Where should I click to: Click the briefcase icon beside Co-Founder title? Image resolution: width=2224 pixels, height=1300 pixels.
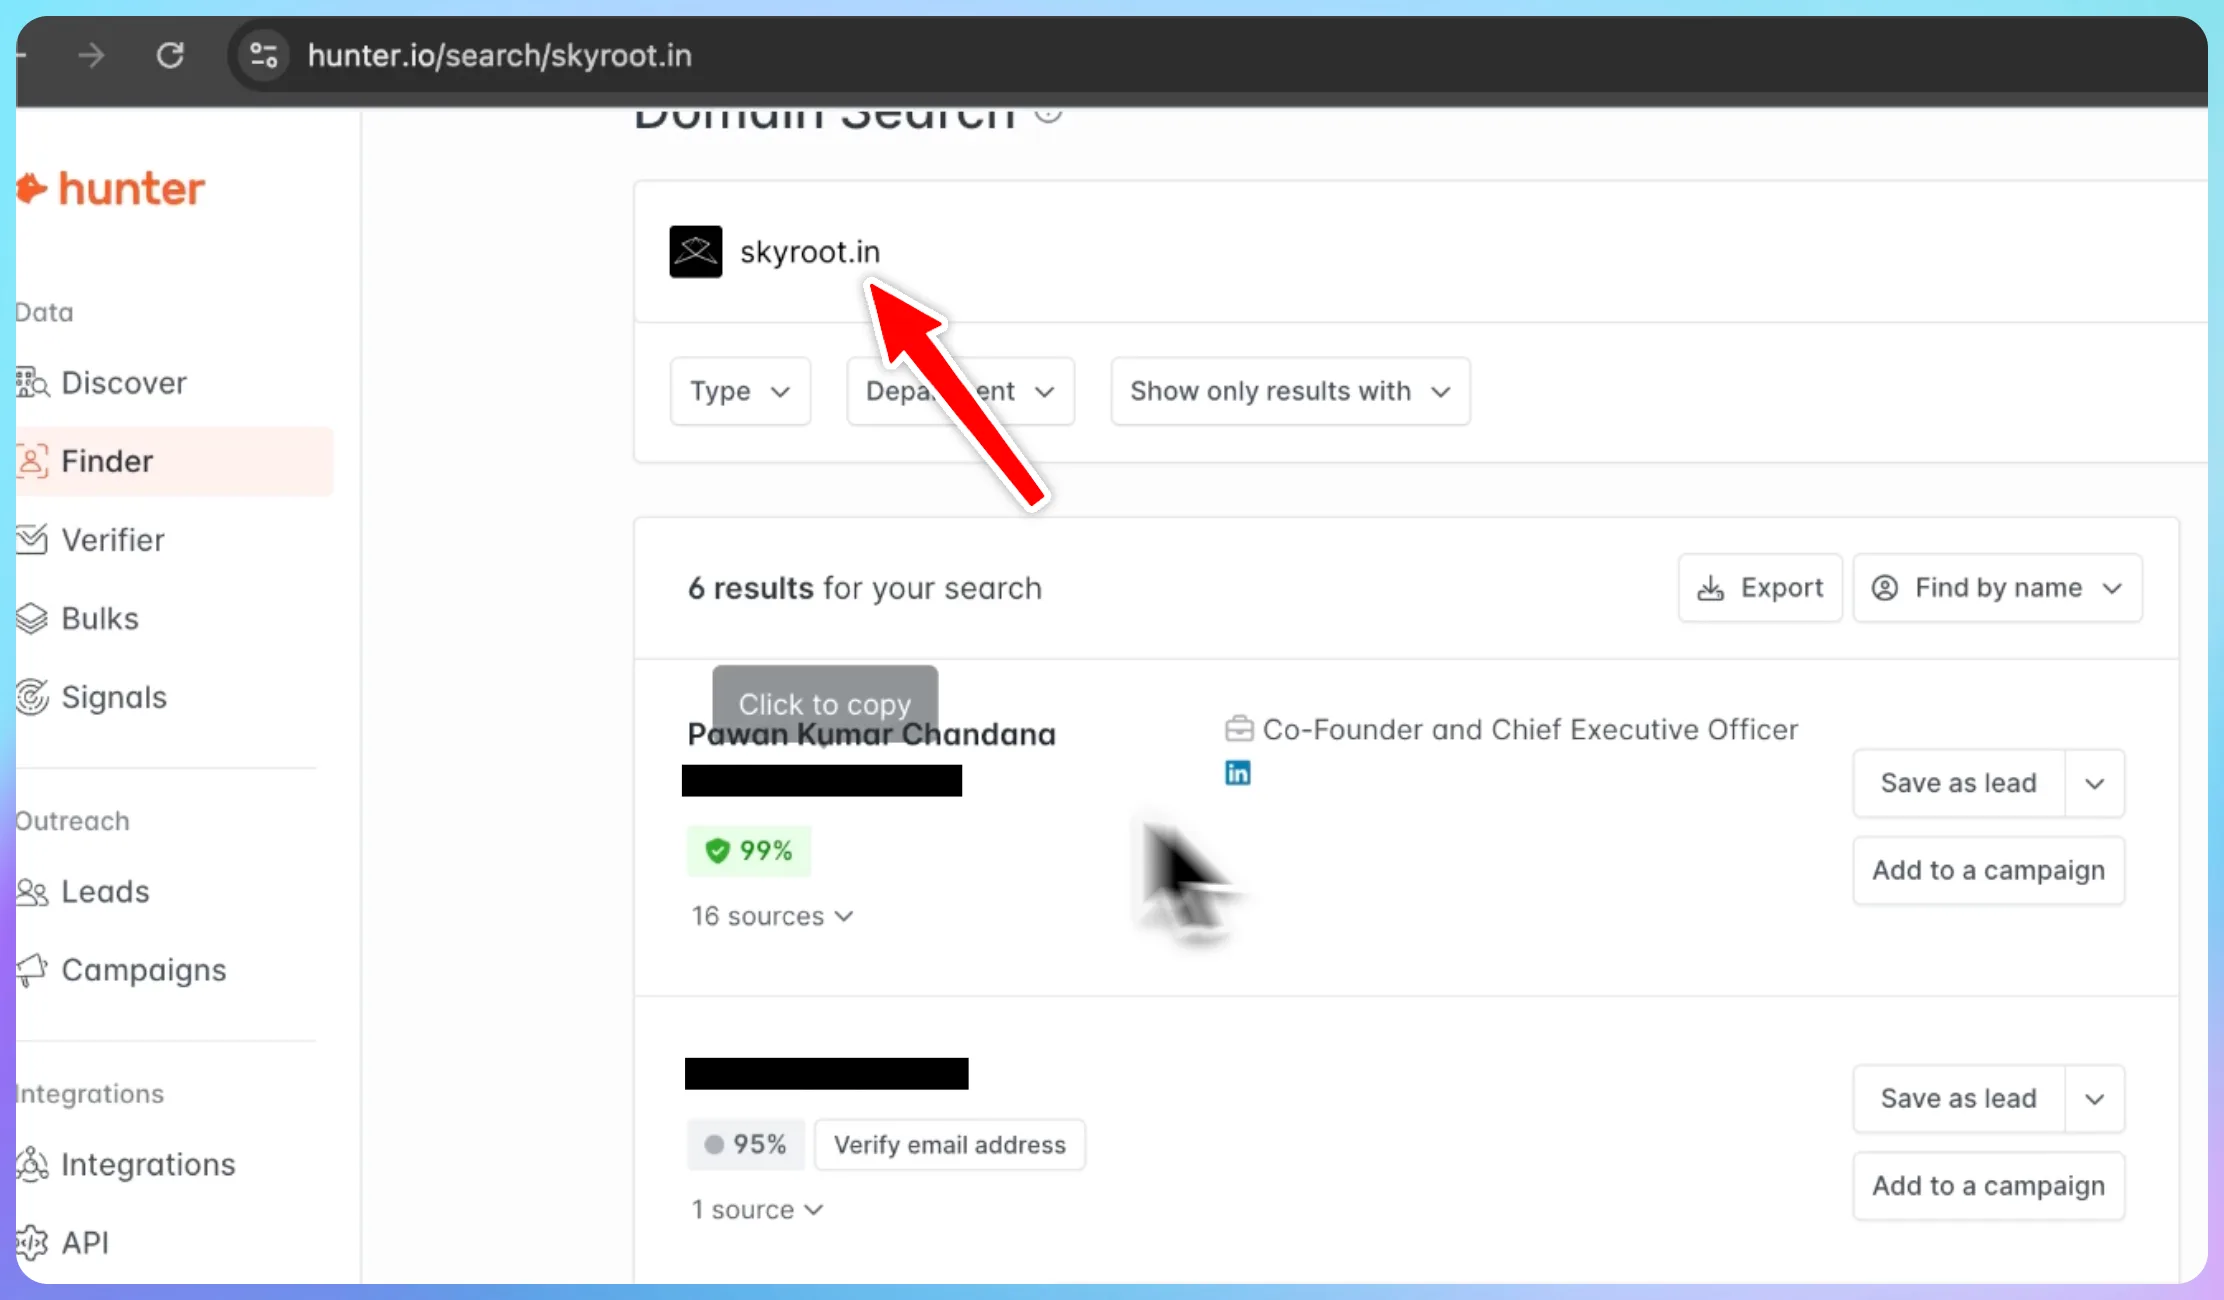click(x=1239, y=729)
